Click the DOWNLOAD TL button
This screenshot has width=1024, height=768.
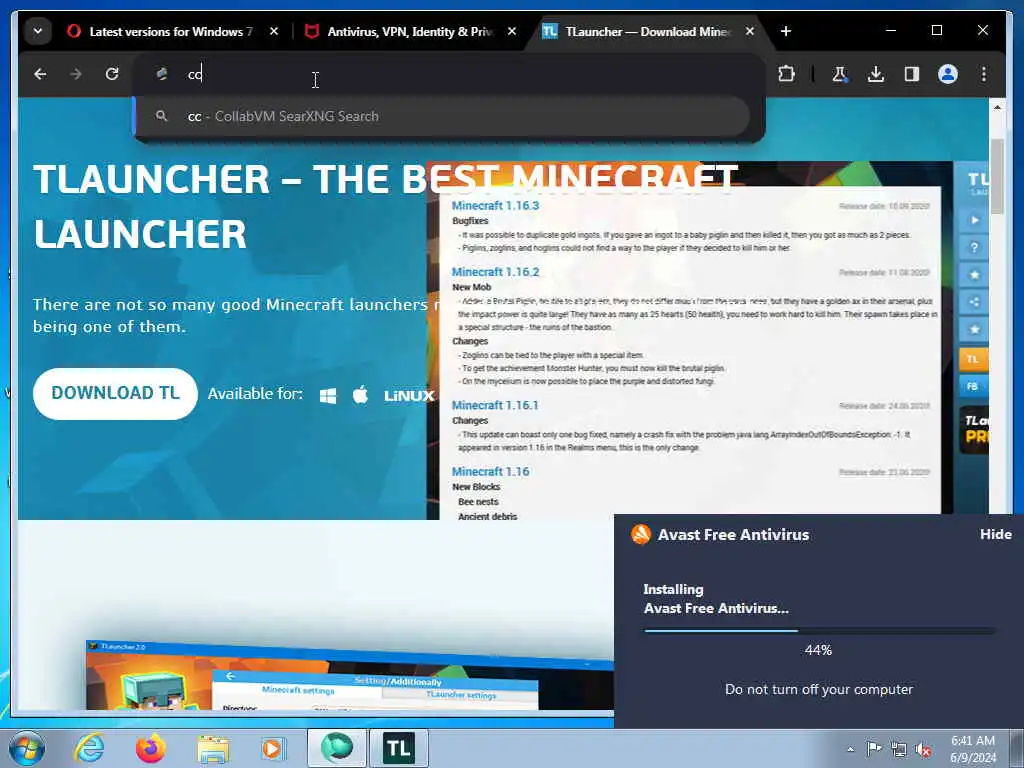(x=115, y=393)
